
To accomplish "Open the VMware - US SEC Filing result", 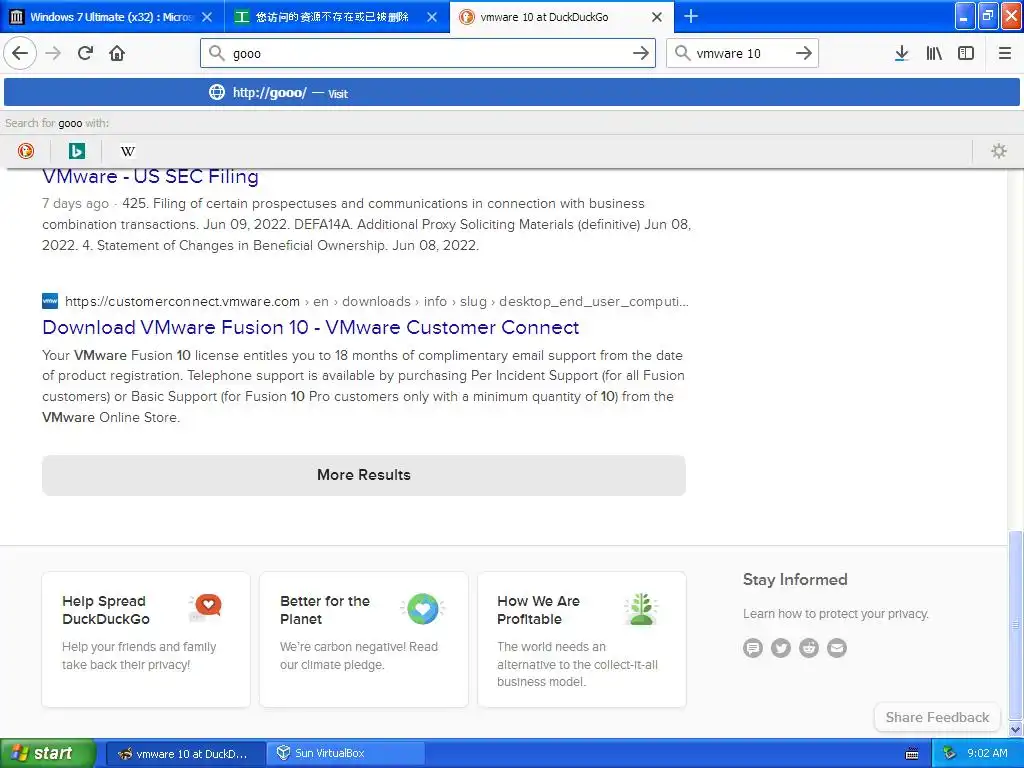I will pyautogui.click(x=150, y=176).
